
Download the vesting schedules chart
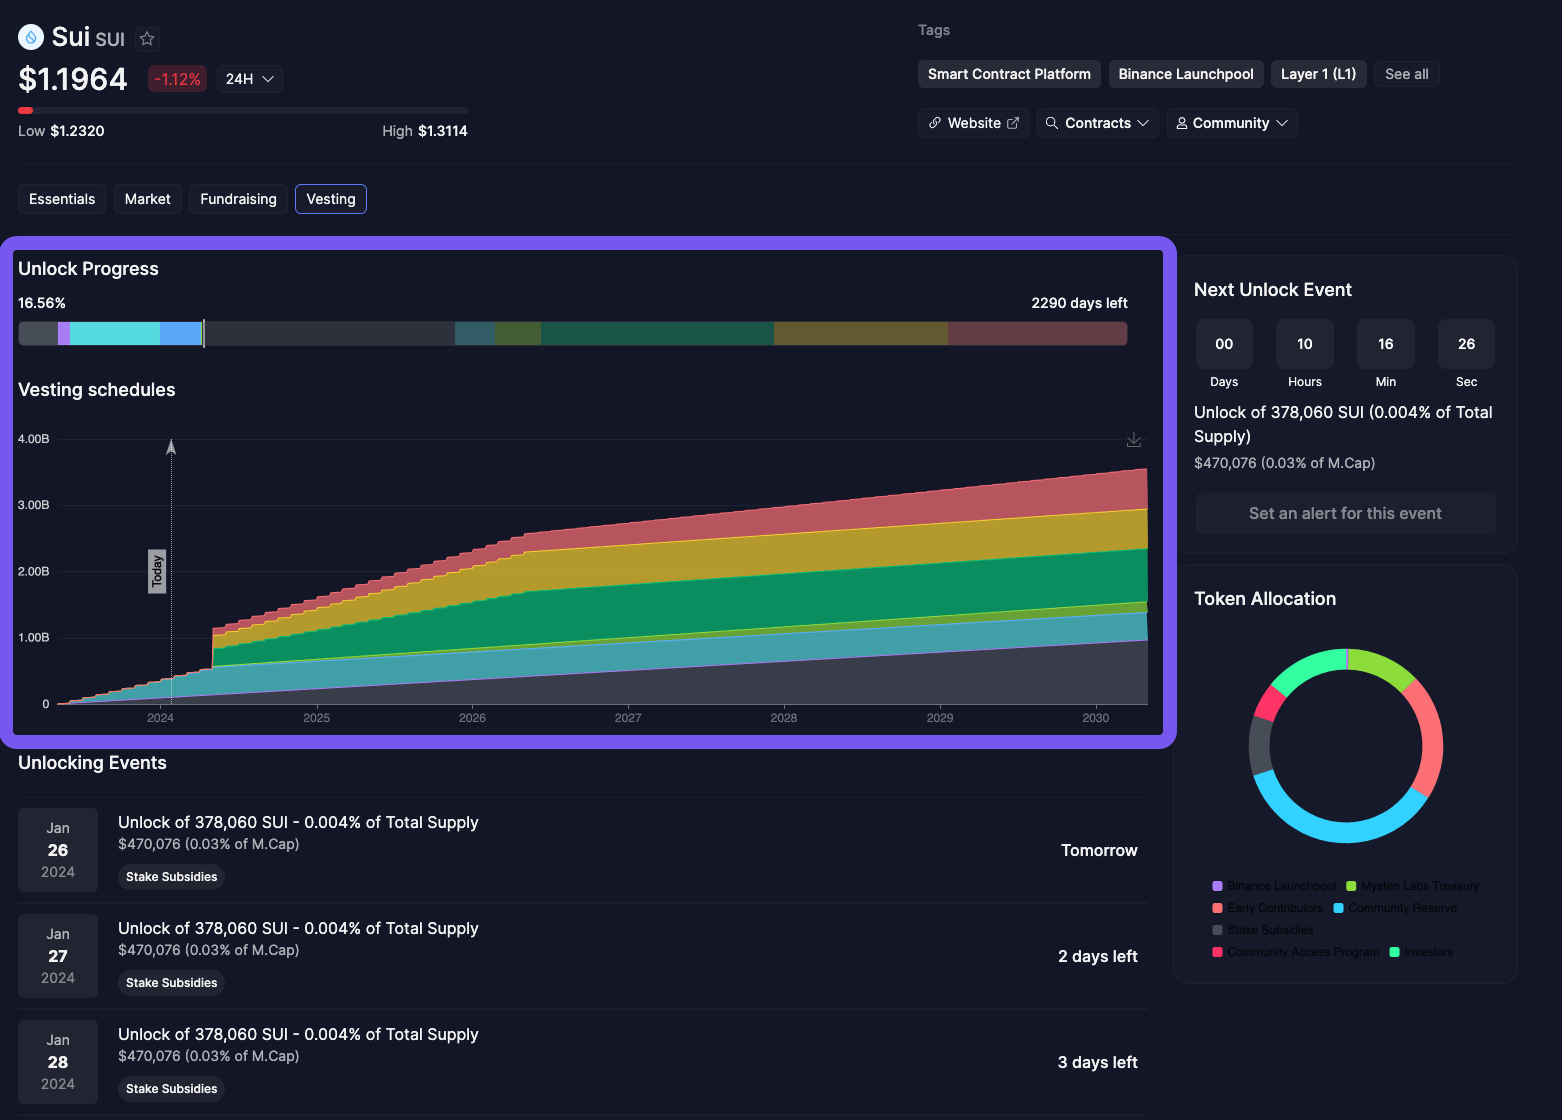click(1134, 440)
